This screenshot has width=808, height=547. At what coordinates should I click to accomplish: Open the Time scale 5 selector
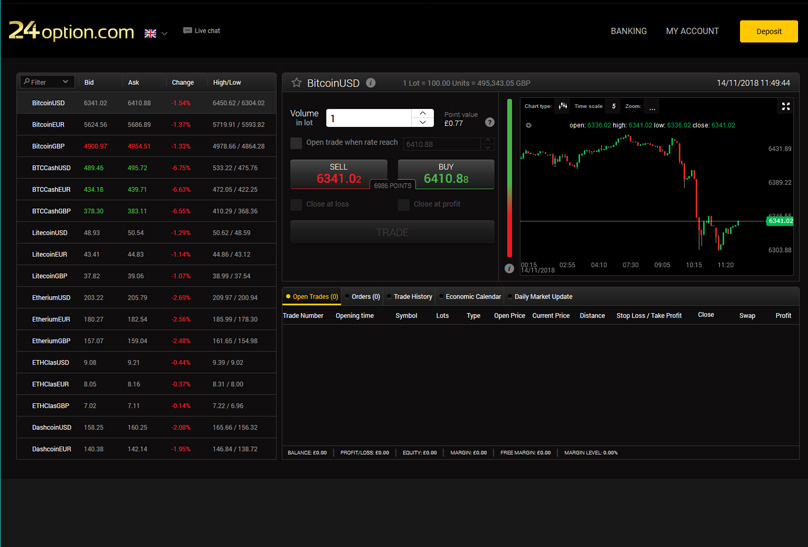pos(613,106)
